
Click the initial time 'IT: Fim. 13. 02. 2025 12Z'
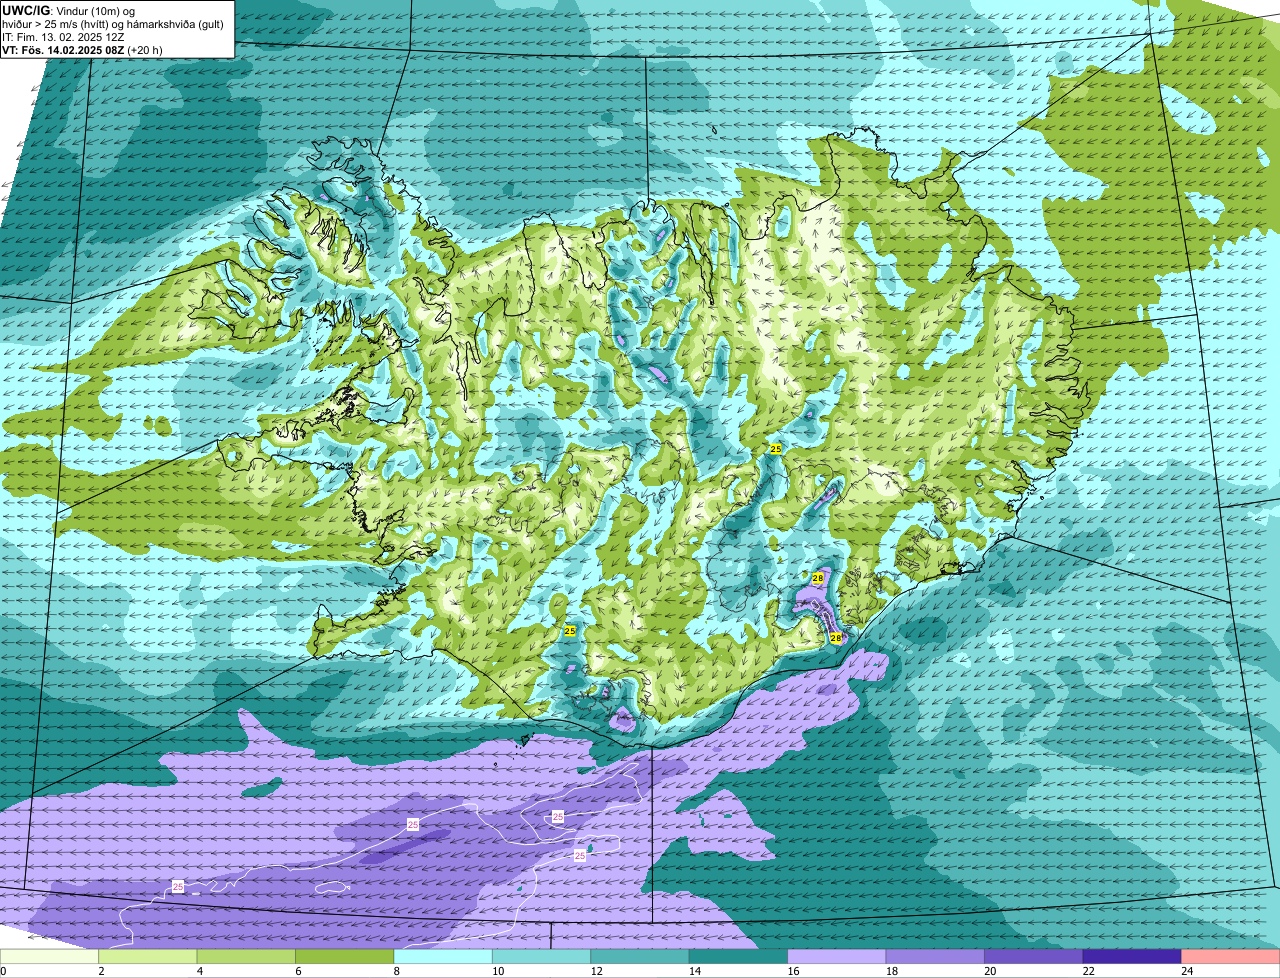[62, 36]
